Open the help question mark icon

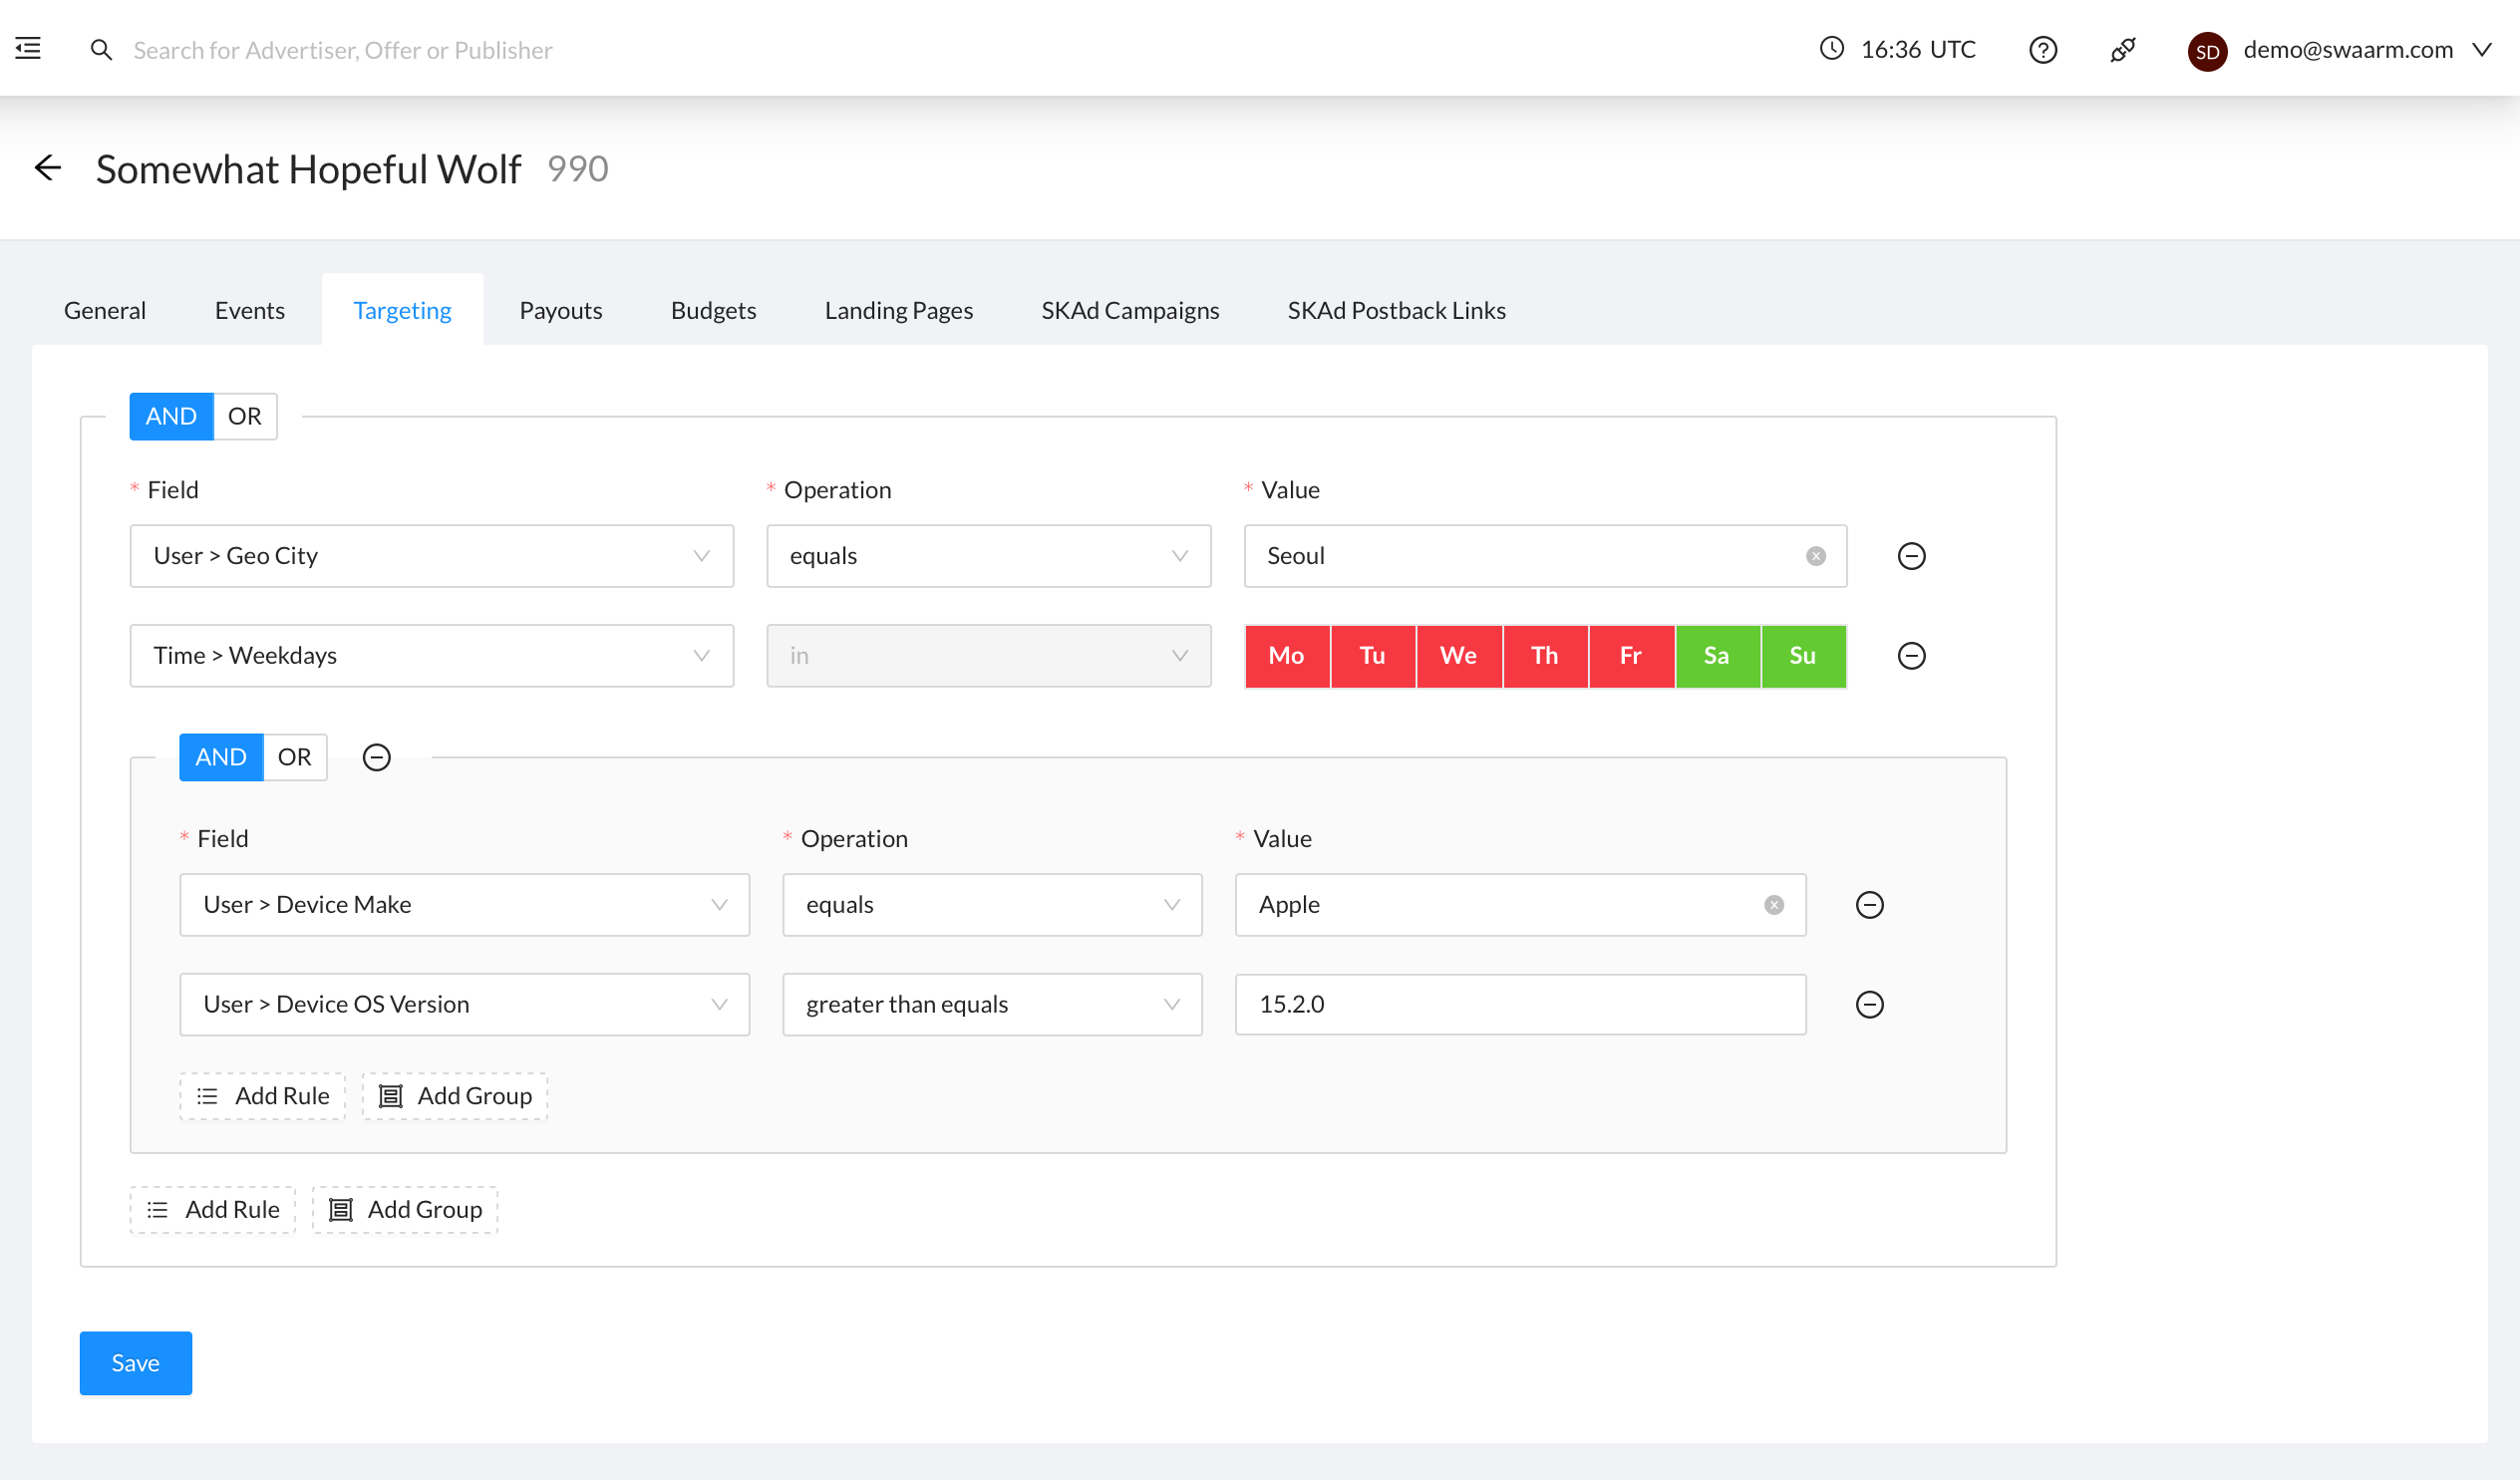tap(2043, 50)
